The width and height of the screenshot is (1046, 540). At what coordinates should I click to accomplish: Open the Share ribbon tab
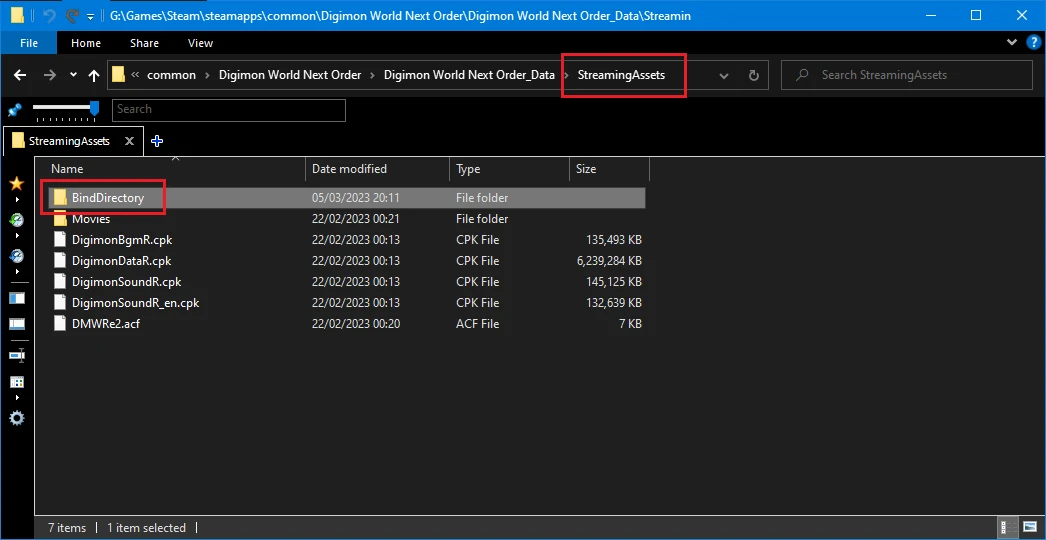pos(144,43)
